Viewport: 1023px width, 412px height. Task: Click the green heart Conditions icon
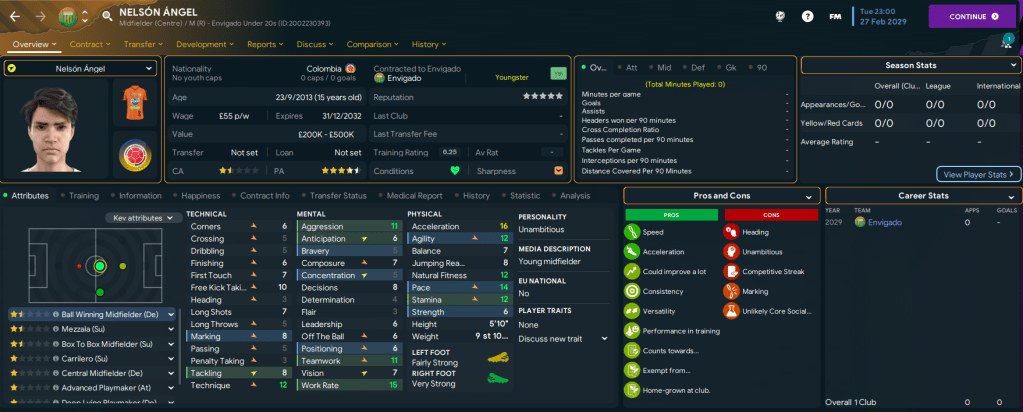(x=455, y=170)
